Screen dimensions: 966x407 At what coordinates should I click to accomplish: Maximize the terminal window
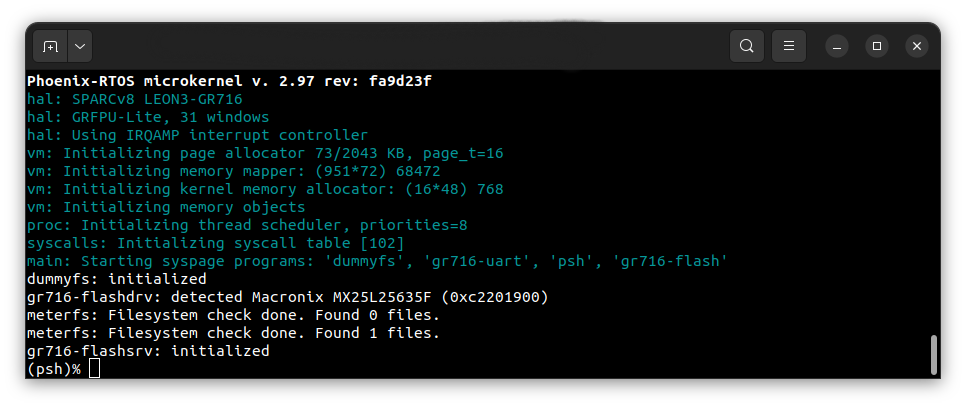click(877, 46)
